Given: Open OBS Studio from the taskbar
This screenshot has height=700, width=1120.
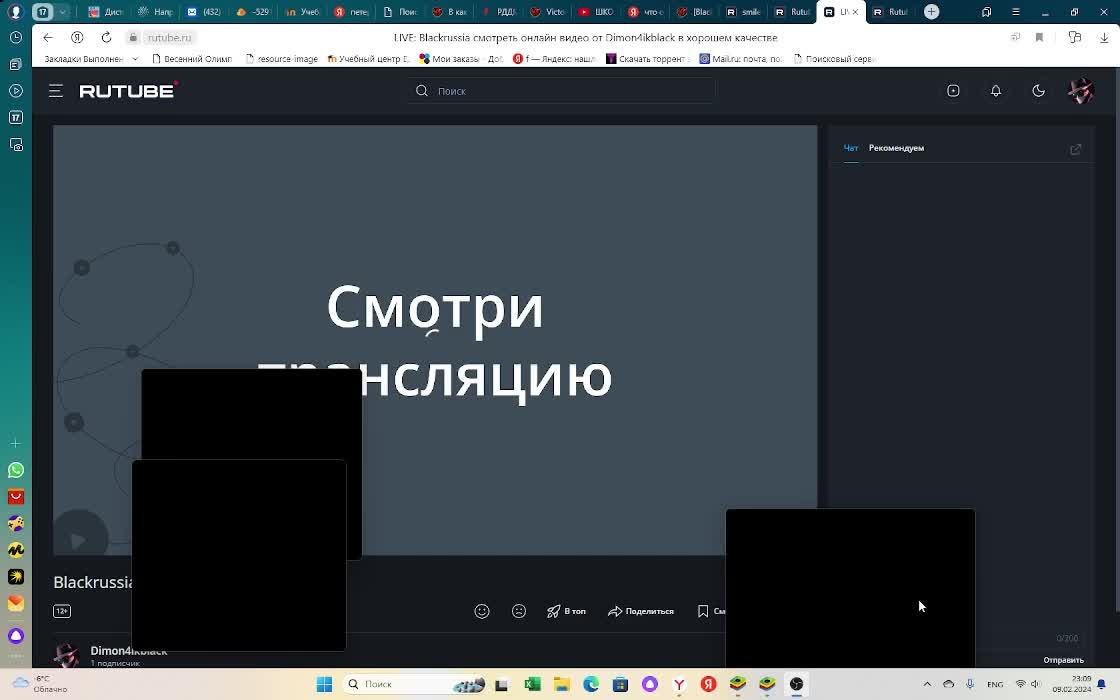Looking at the screenshot, I should (796, 684).
